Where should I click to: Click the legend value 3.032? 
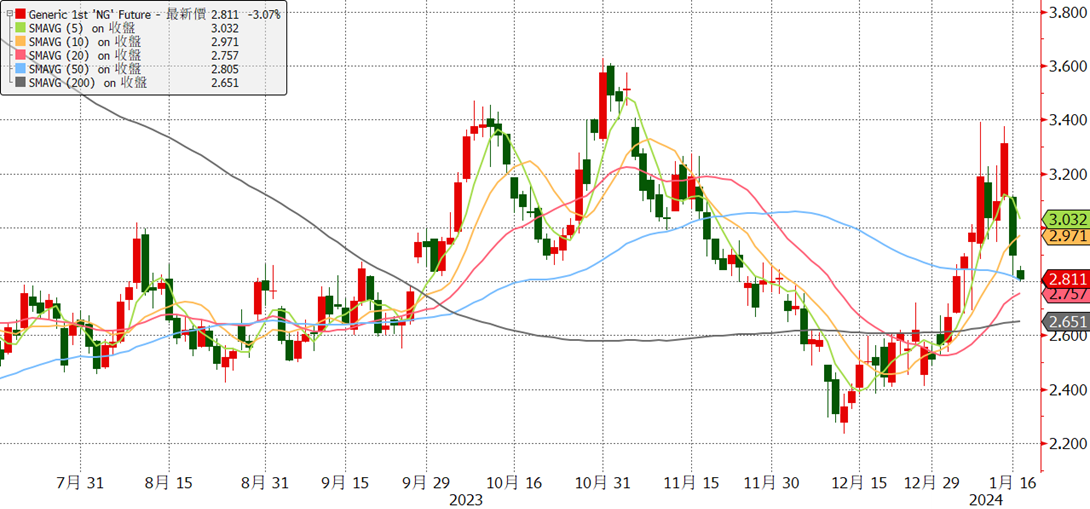point(225,28)
